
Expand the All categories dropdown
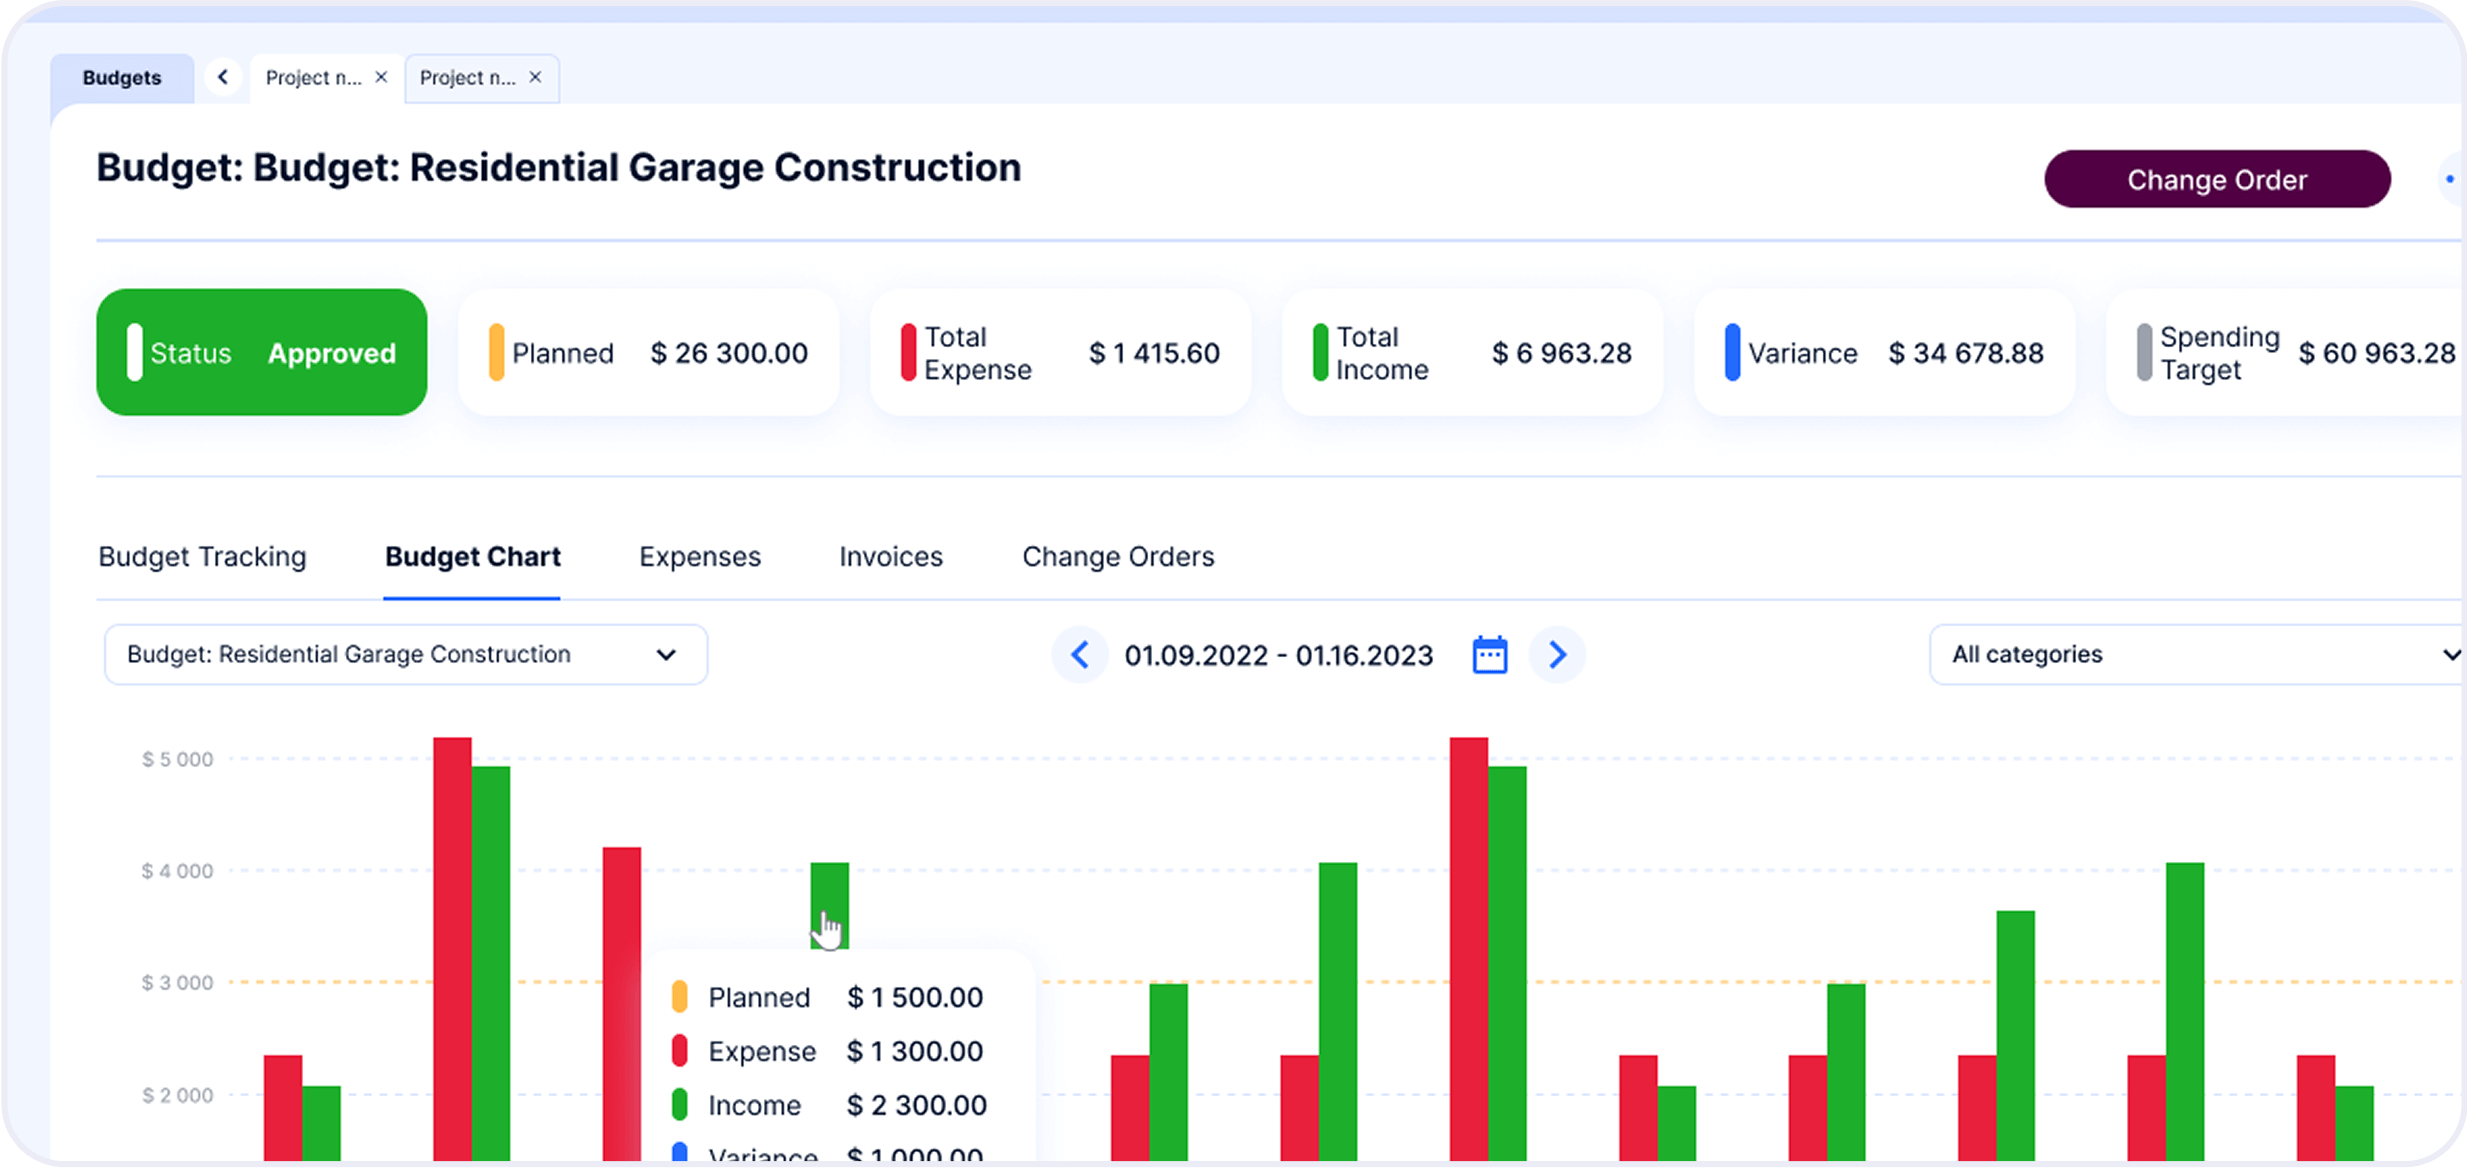2197,655
